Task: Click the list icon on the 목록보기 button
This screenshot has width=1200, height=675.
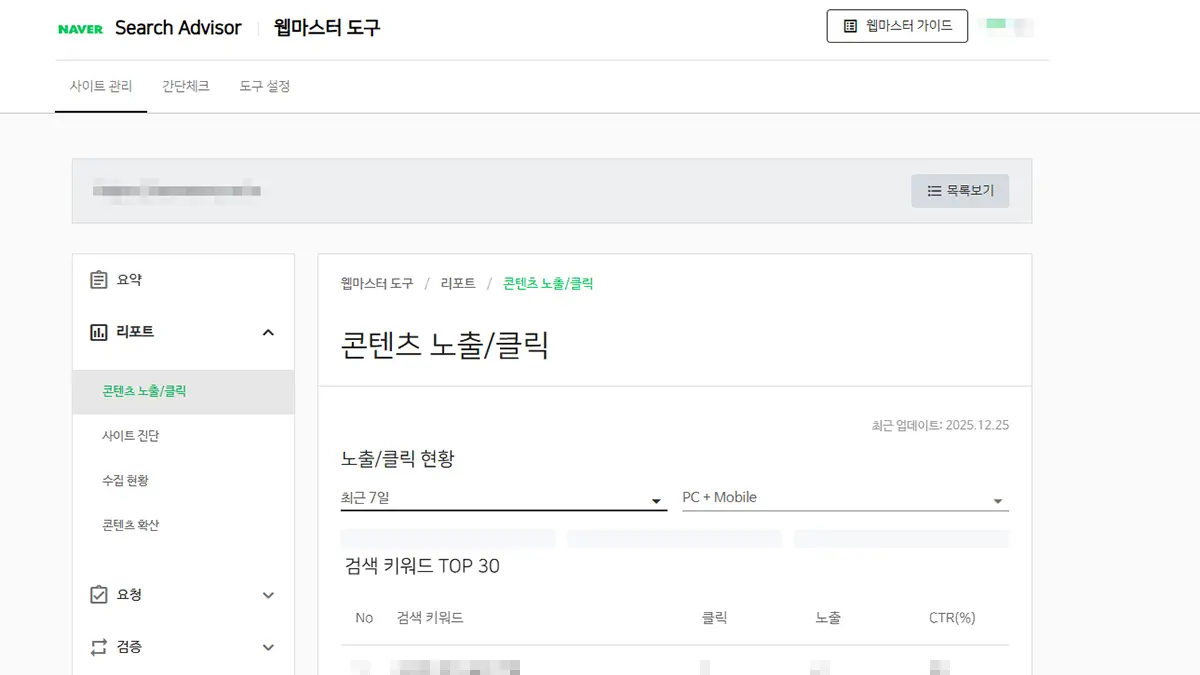Action: pos(934,190)
